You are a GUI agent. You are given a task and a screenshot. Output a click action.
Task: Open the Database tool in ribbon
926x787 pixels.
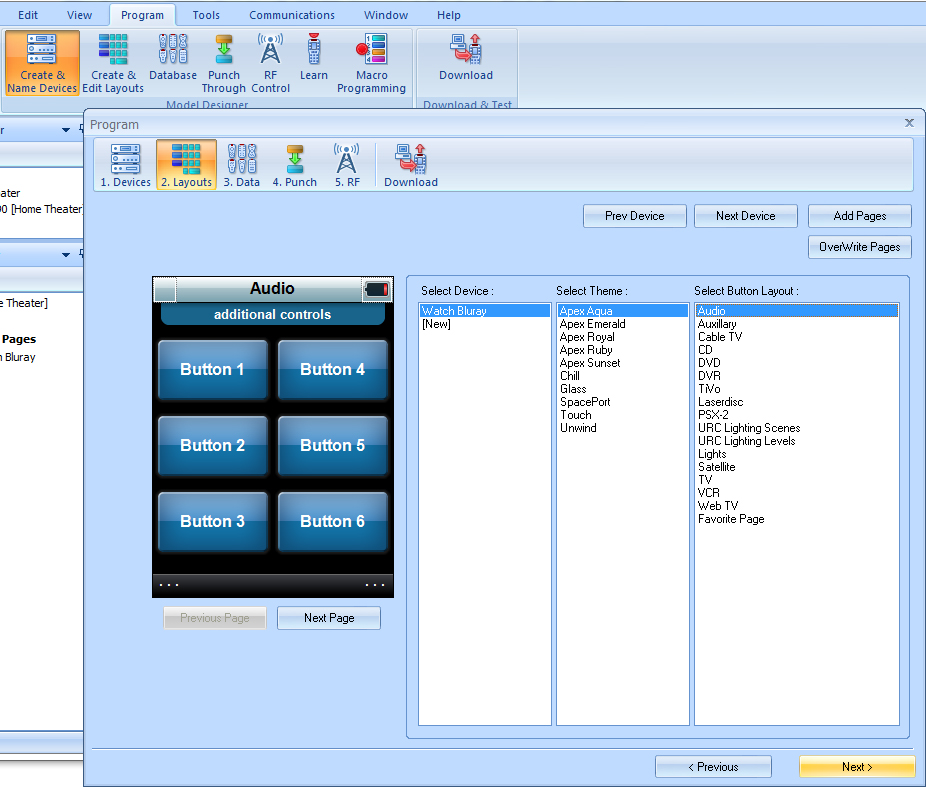173,58
